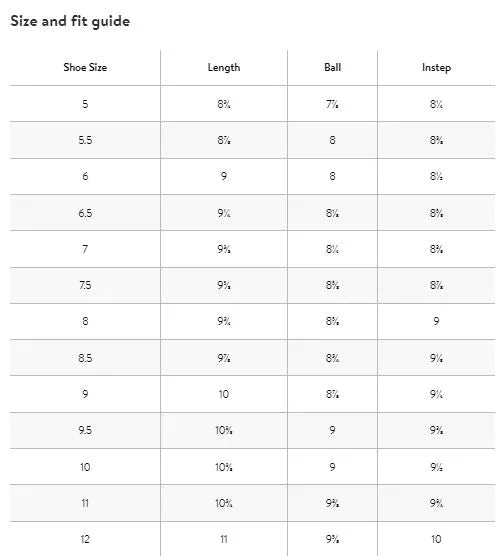Click the shoe size 7.5 cell

pos(85,285)
